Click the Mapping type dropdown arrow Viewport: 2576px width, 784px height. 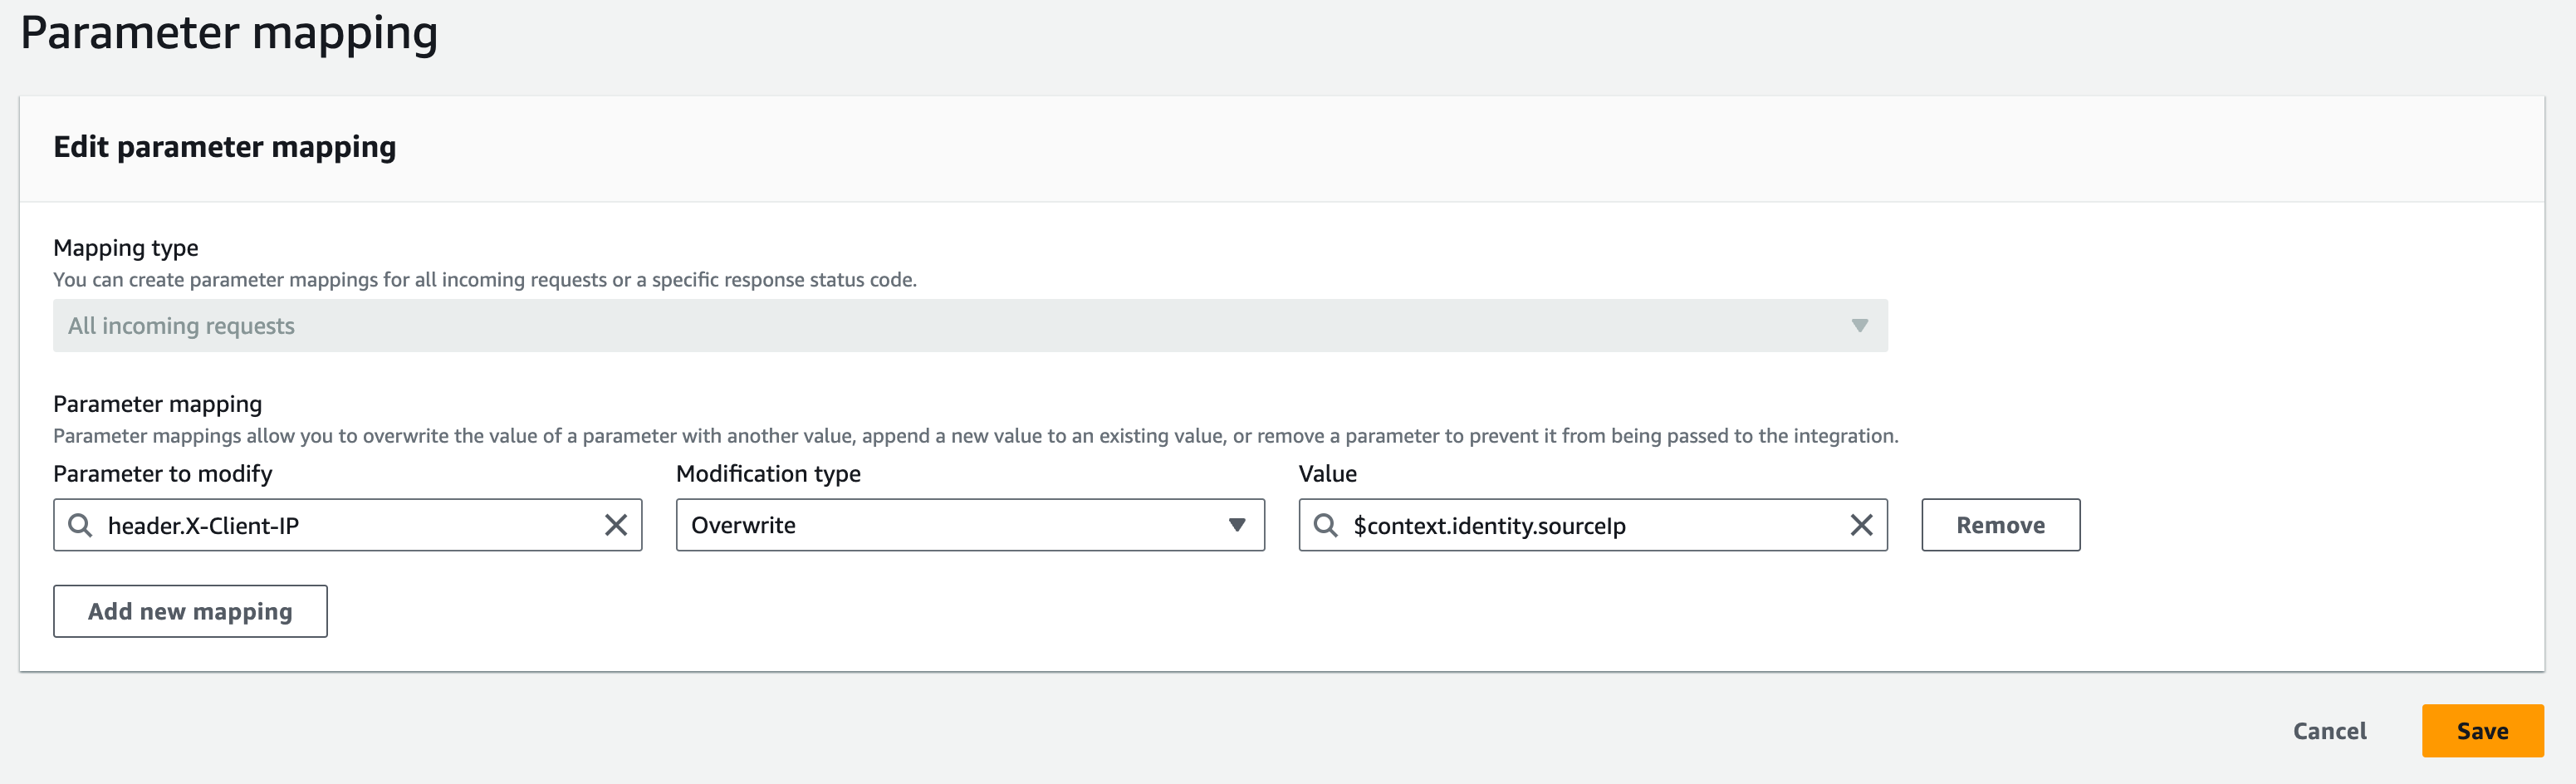pyautogui.click(x=1859, y=326)
